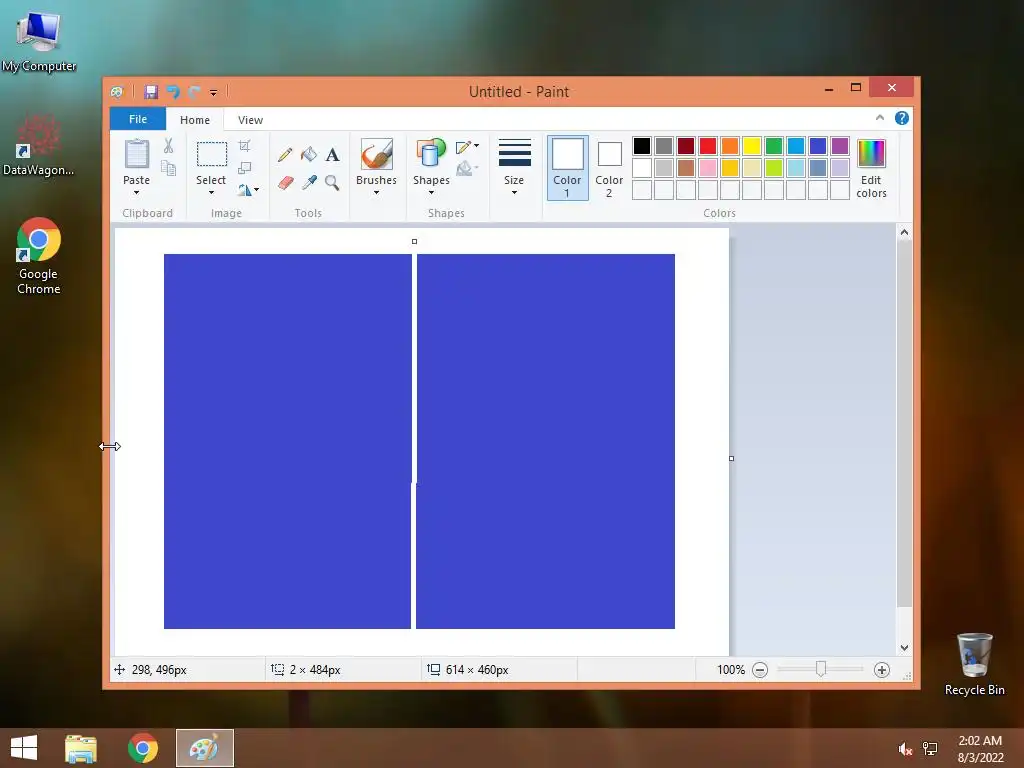Click the Paint icon in title bar
This screenshot has width=1024, height=768.
[x=118, y=92]
